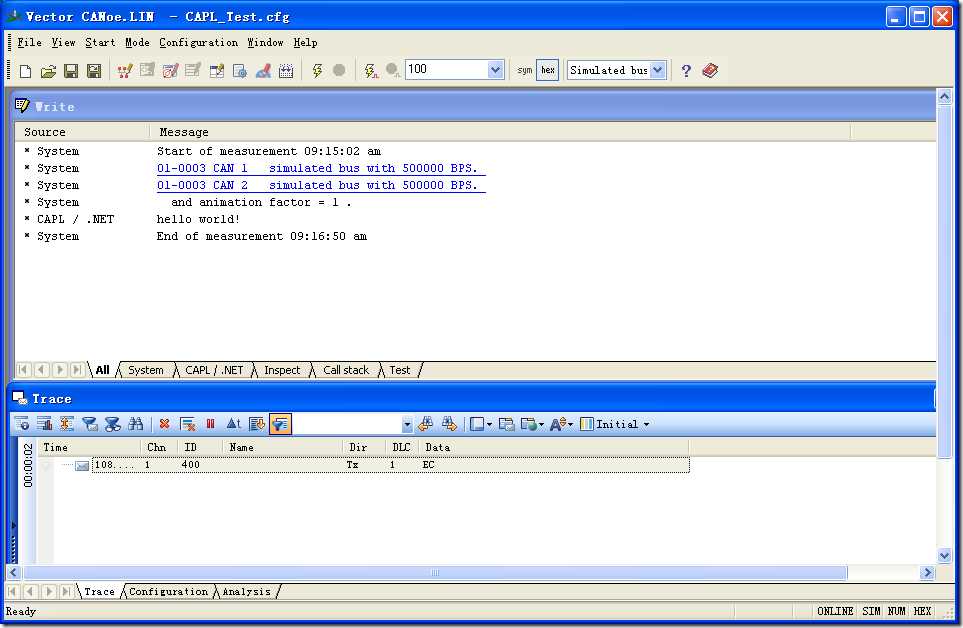The image size is (963, 628).
Task: Click the Save As floppy icon
Action: coord(94,71)
